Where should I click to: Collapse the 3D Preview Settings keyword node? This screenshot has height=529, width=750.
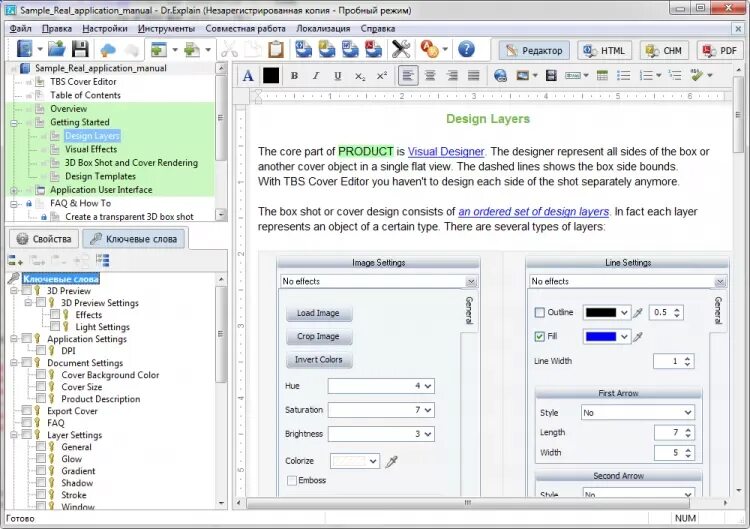pyautogui.click(x=28, y=302)
